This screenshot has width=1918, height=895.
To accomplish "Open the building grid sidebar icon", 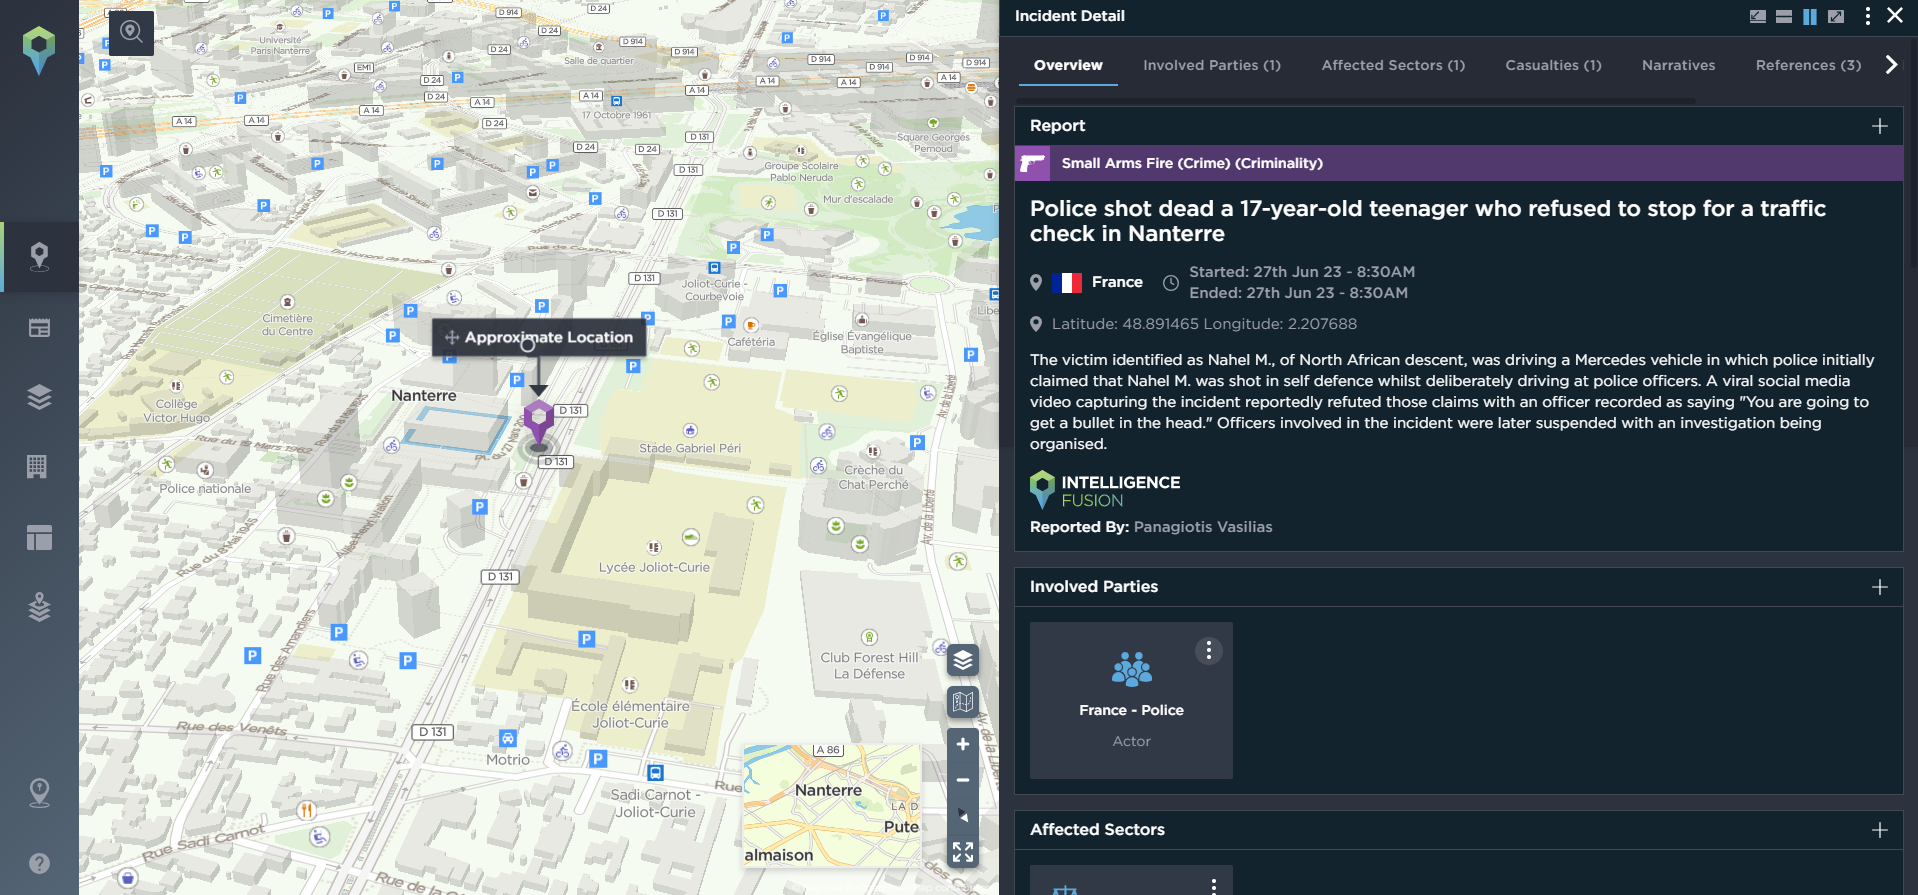I will [x=37, y=466].
